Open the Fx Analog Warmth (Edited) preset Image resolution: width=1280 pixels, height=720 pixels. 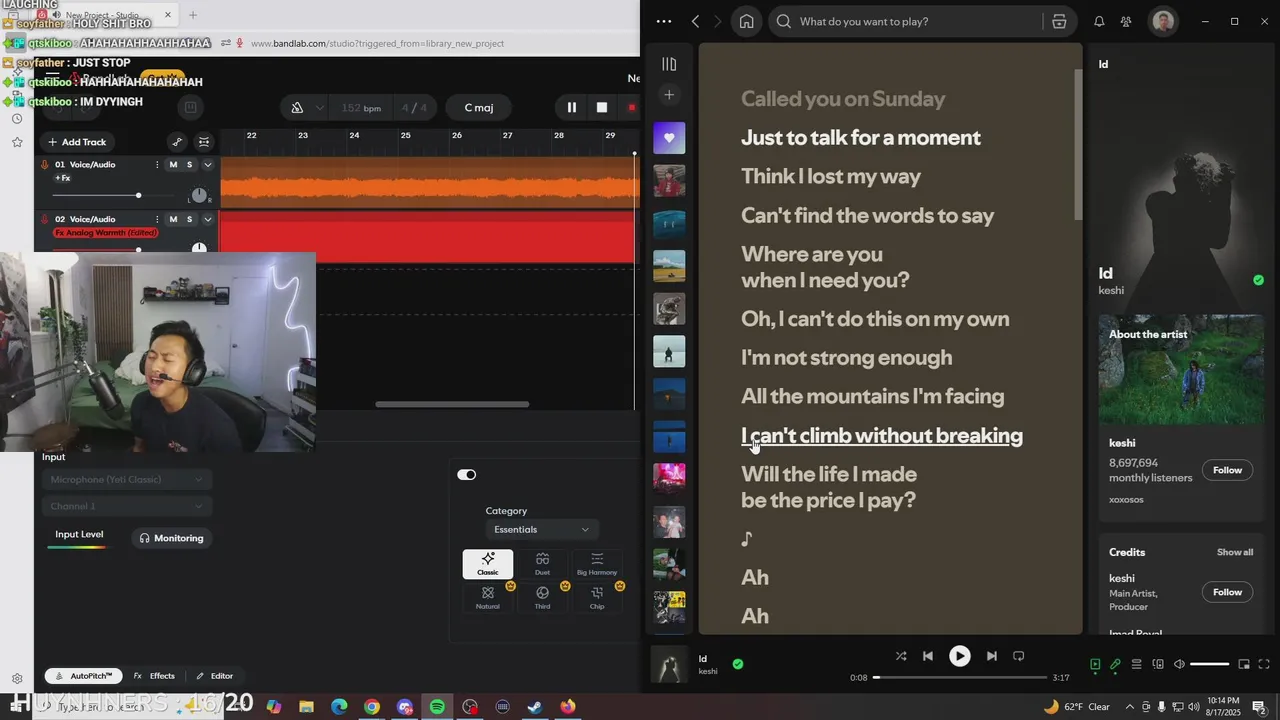pyautogui.click(x=106, y=233)
